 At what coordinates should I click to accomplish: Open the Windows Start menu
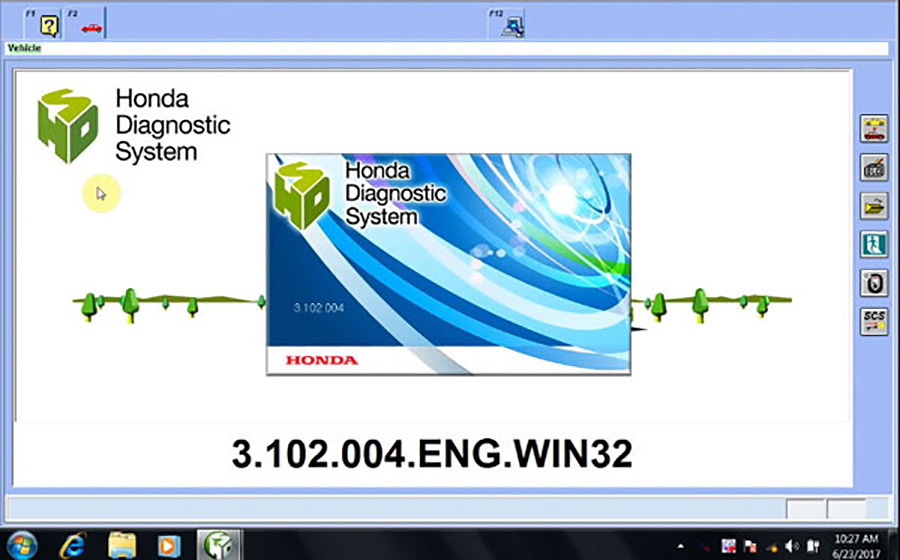coord(22,545)
